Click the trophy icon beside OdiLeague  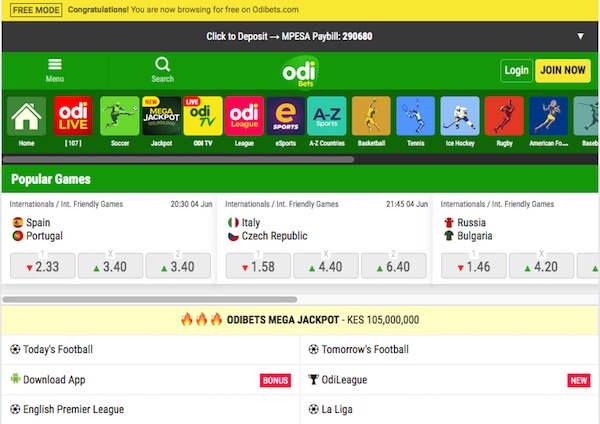[x=313, y=379]
